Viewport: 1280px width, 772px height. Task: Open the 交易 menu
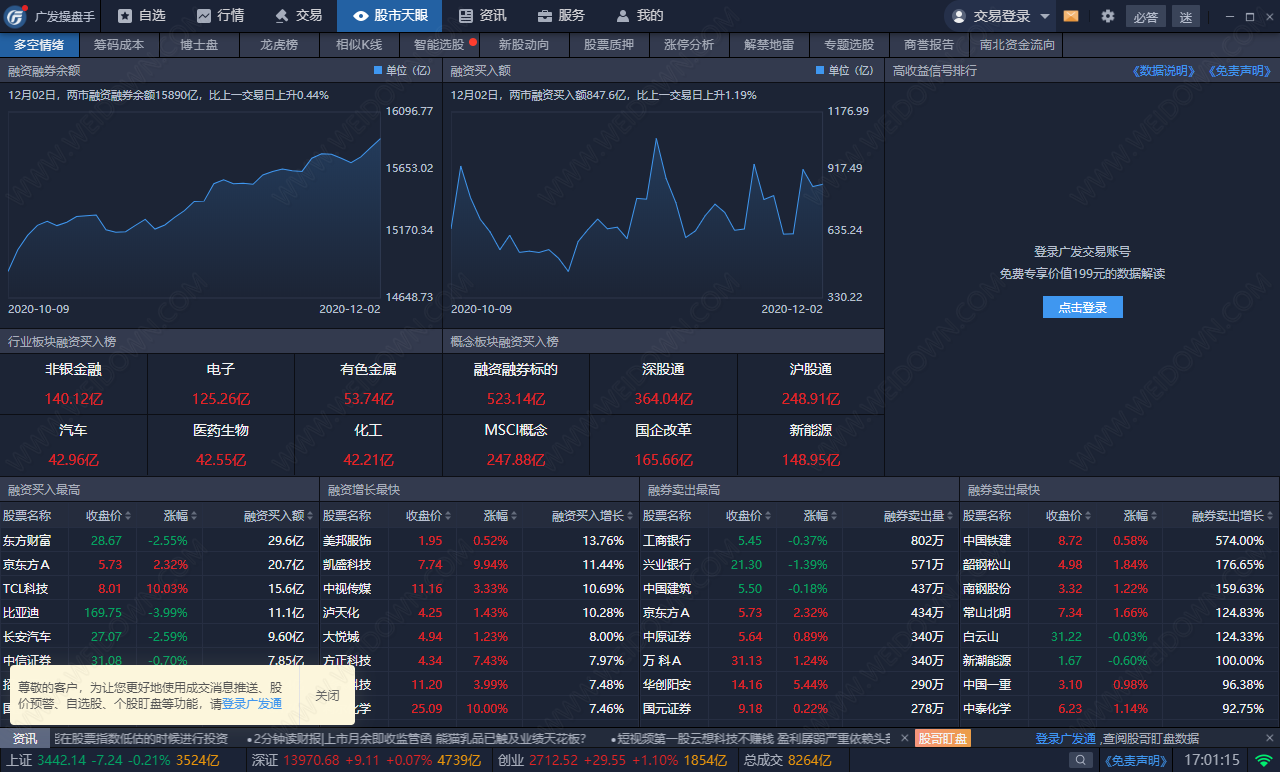coord(298,16)
